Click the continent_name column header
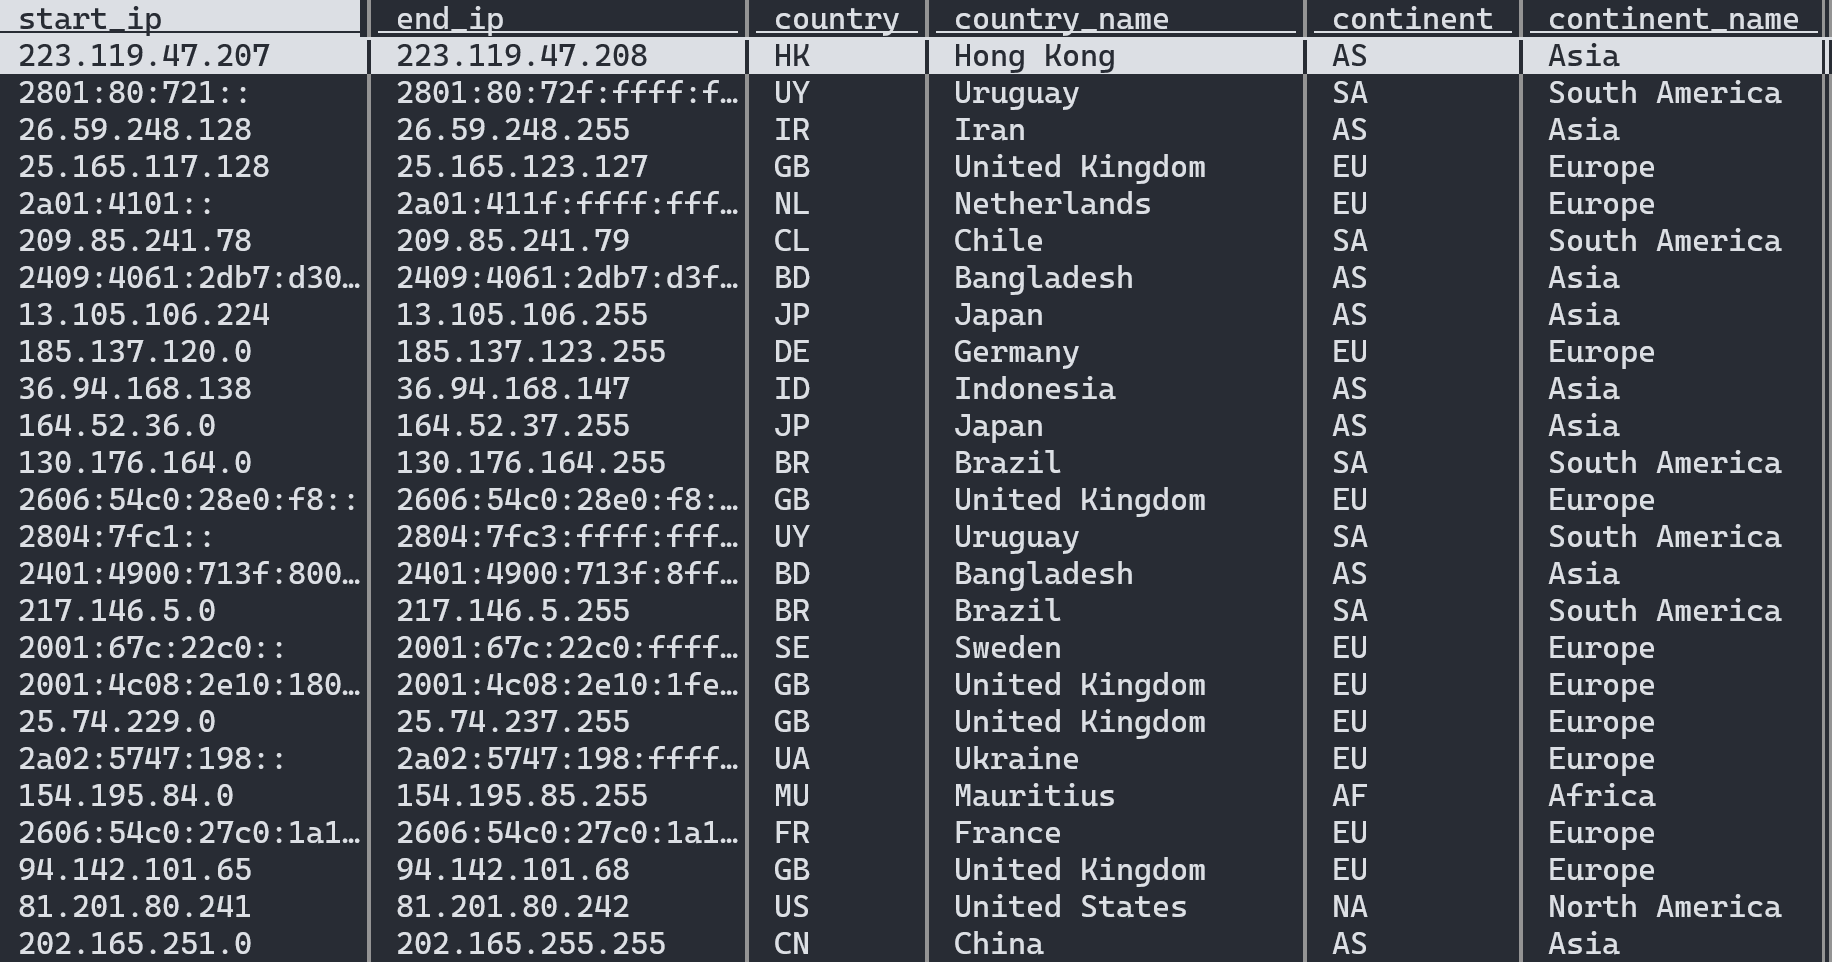 point(1672,17)
